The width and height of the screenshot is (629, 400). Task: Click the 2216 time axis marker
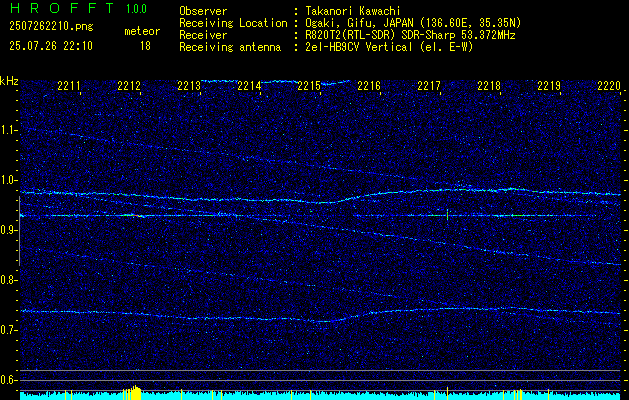click(369, 86)
